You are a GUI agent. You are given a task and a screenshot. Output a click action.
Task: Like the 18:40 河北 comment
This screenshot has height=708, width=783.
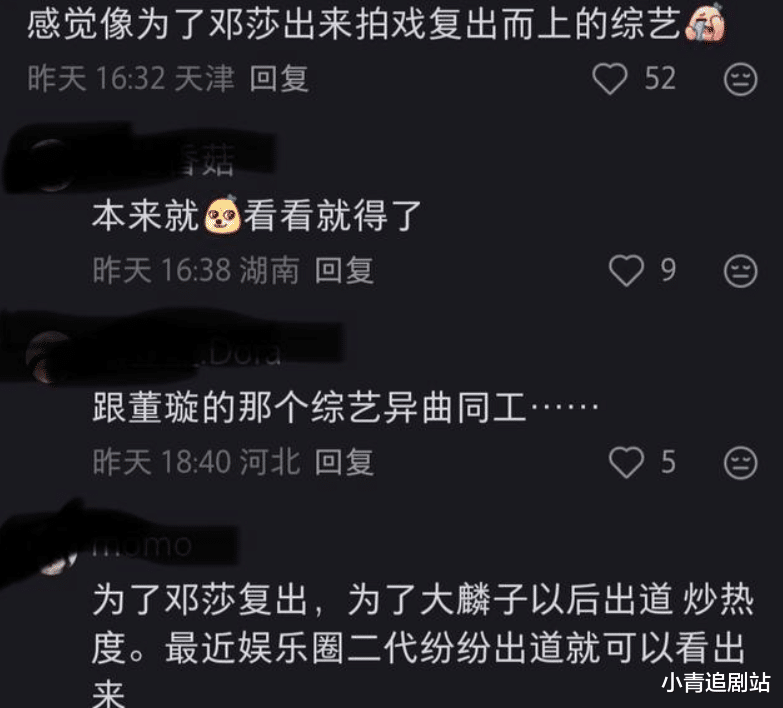(626, 462)
